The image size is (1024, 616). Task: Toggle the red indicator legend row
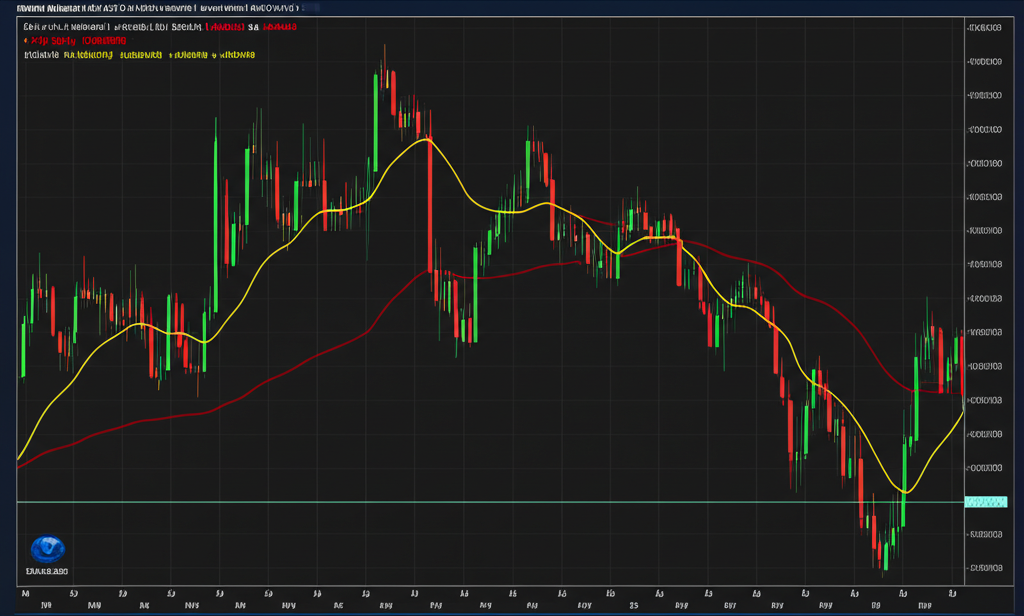(78, 41)
